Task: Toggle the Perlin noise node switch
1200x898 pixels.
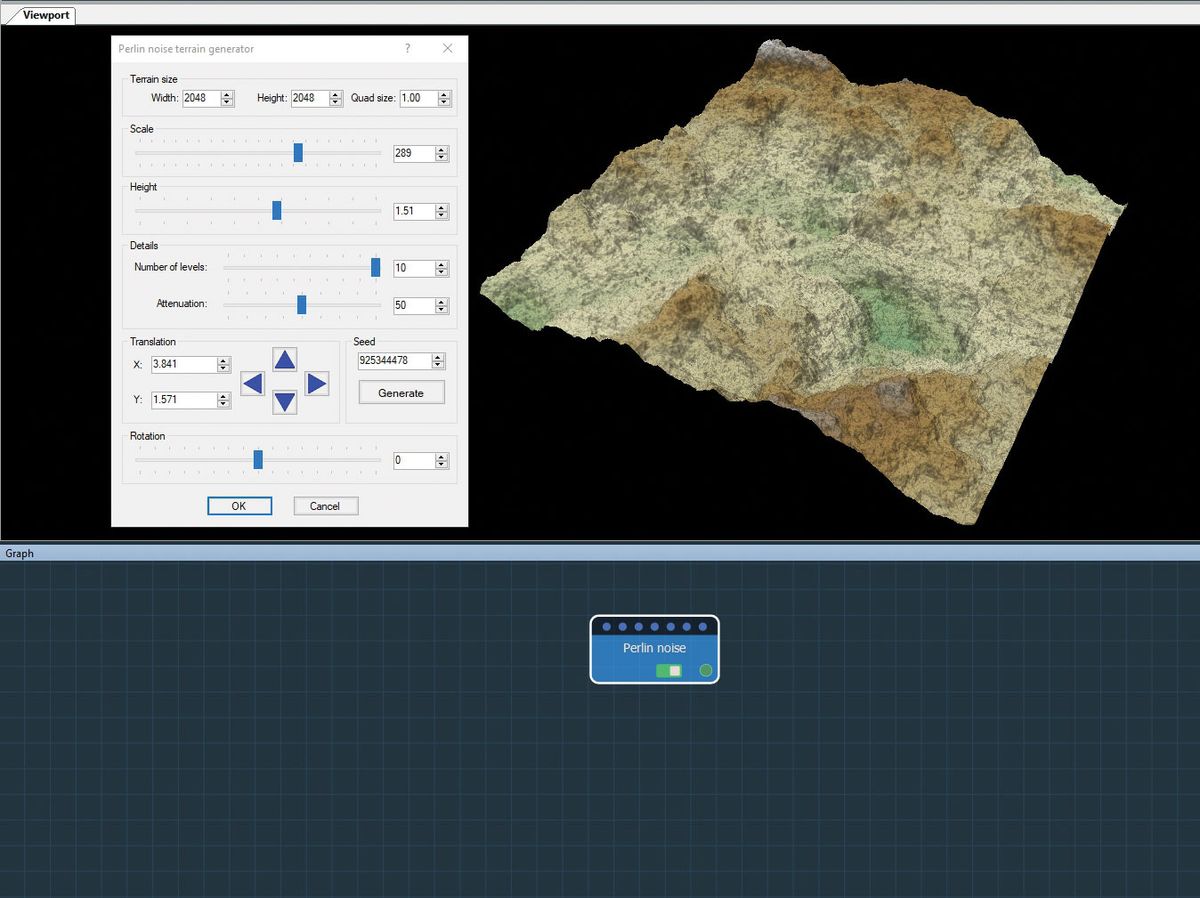Action: [669, 670]
